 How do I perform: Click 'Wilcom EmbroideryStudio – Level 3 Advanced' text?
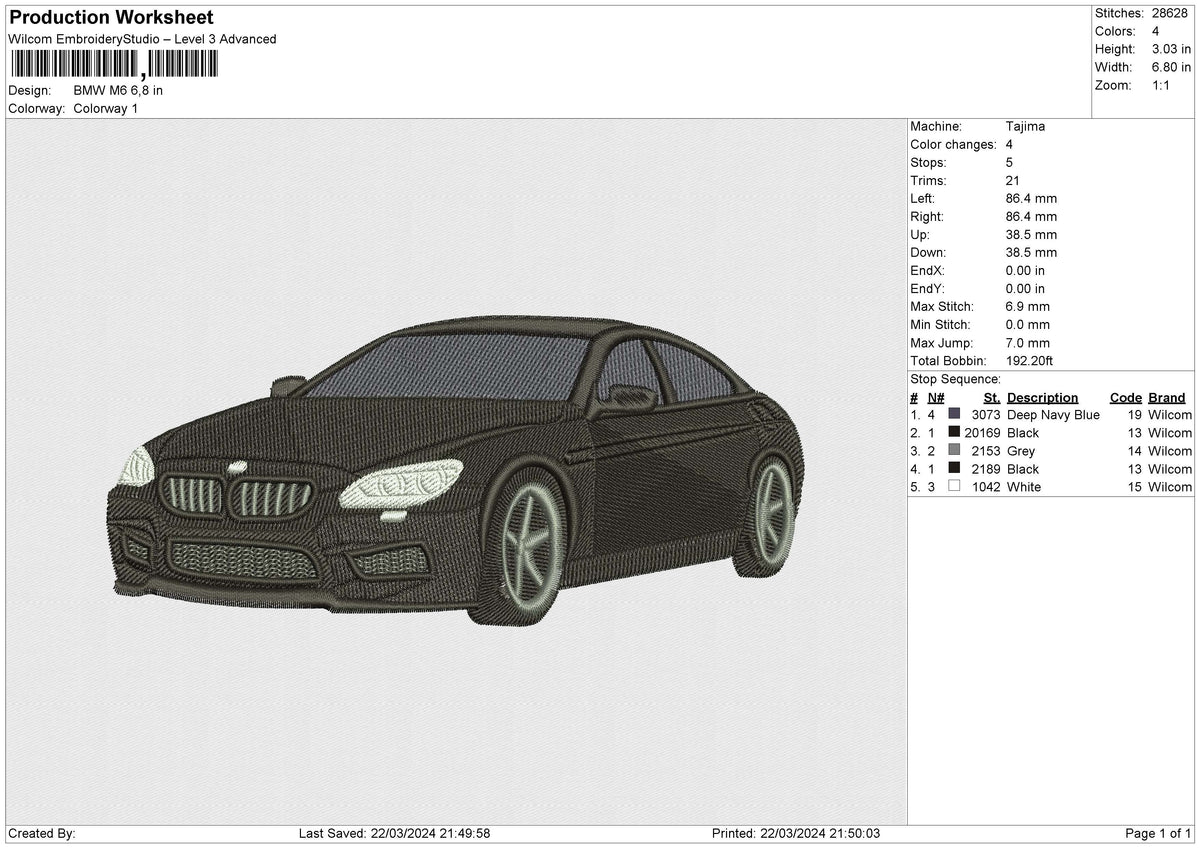(x=142, y=39)
